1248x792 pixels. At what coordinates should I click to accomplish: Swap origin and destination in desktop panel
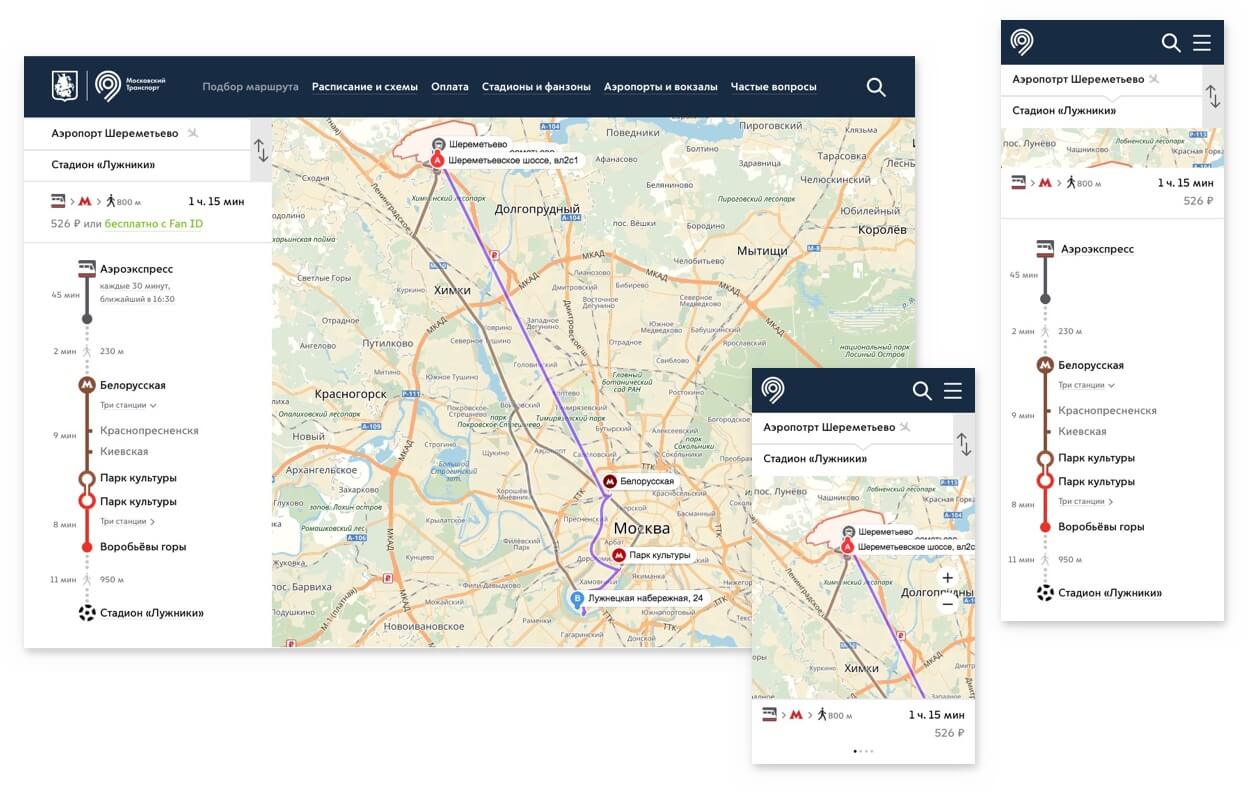(x=261, y=150)
